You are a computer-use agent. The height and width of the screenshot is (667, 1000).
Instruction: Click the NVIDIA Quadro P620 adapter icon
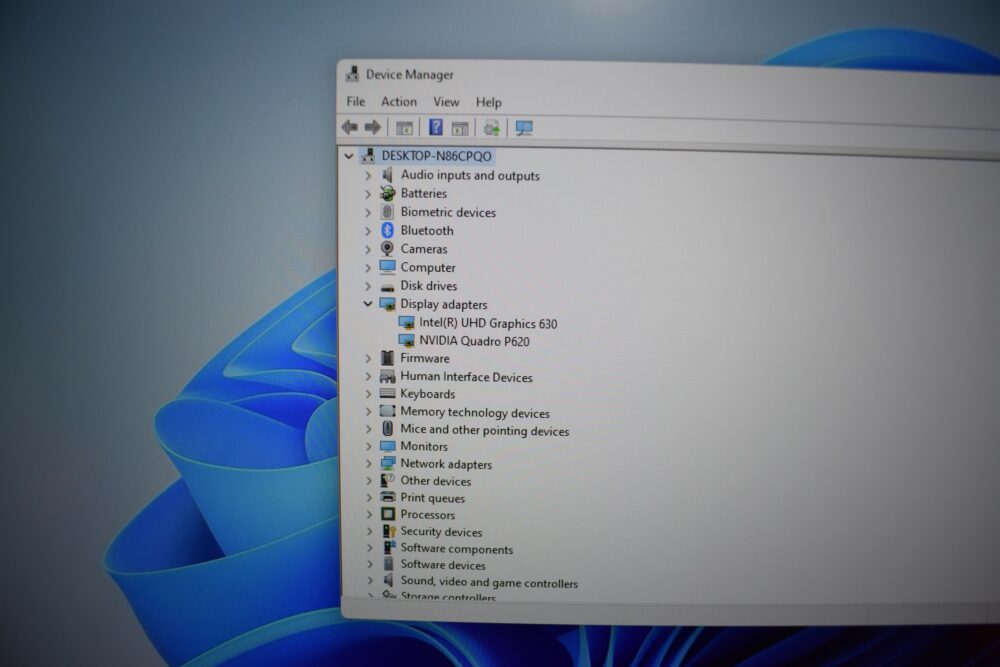406,341
